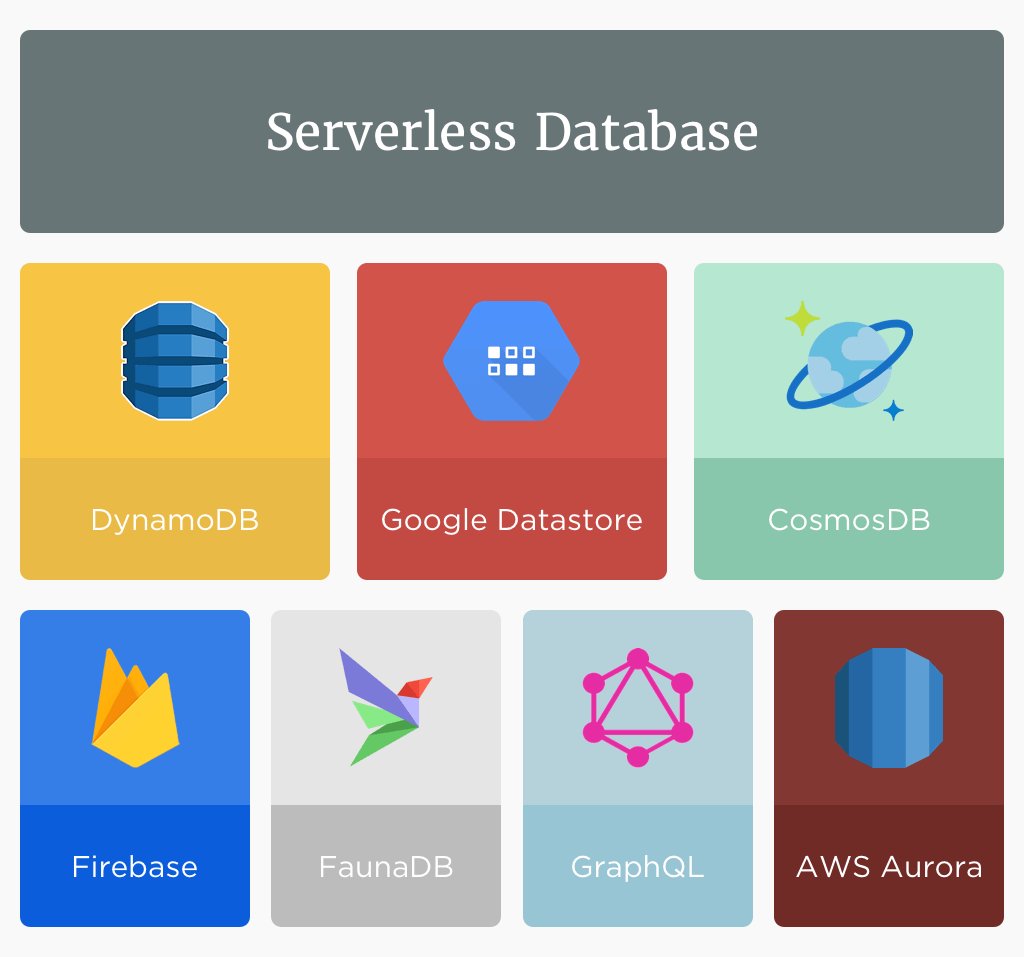1024x957 pixels.
Task: Select the FaunaDB label
Action: (x=385, y=867)
